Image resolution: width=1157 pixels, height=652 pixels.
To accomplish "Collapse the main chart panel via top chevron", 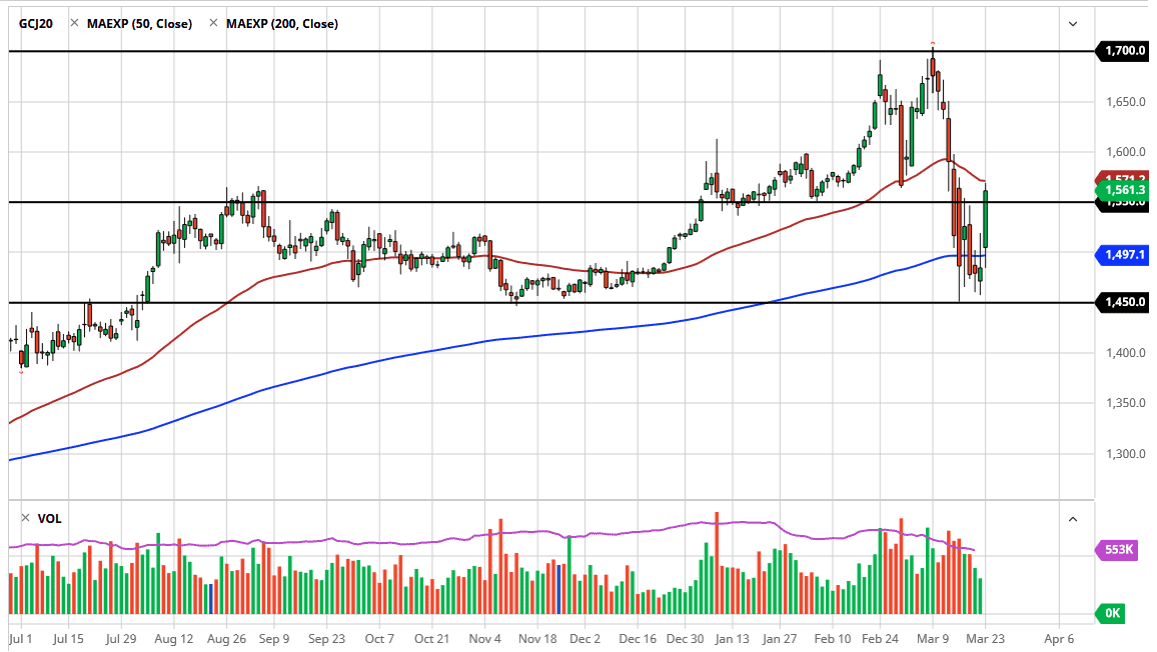I will pyautogui.click(x=1072, y=22).
